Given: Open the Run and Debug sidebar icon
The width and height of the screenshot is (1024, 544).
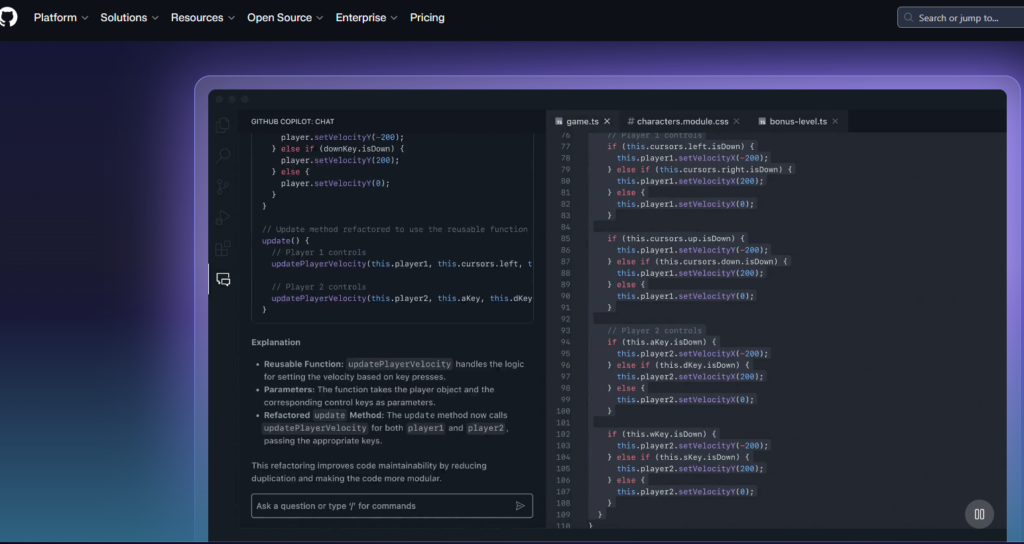Looking at the screenshot, I should coord(223,217).
